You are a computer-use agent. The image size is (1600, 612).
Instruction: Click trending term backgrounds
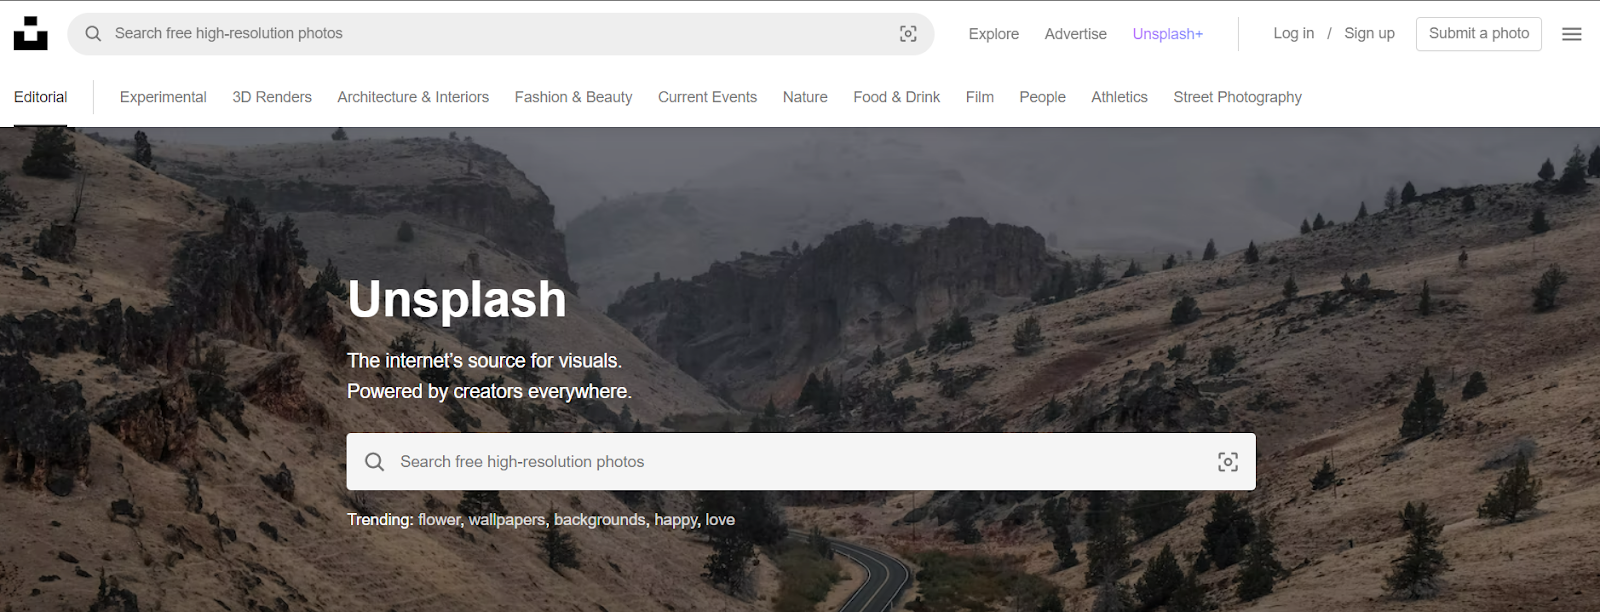(x=601, y=520)
